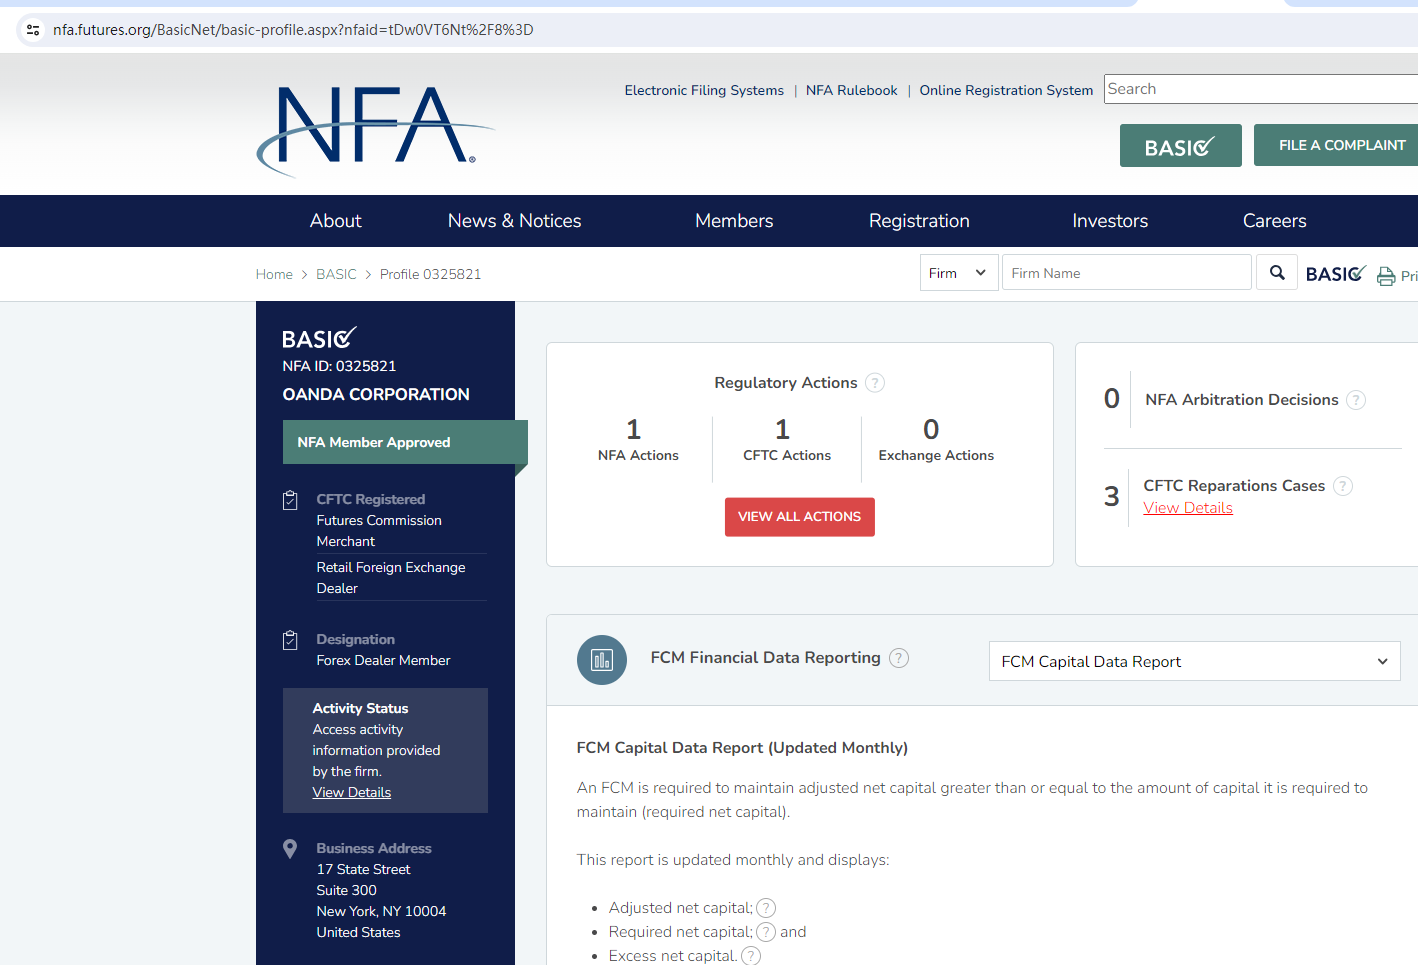Click the green BASIC button in header
Screen dimensions: 1418x965
tap(1181, 146)
